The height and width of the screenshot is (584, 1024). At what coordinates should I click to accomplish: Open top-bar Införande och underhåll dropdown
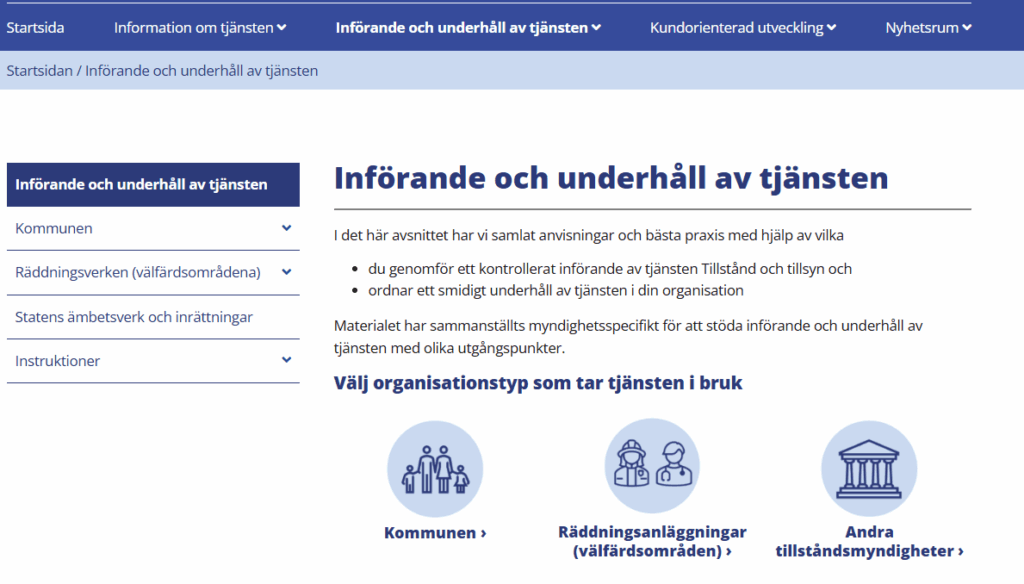click(x=468, y=27)
